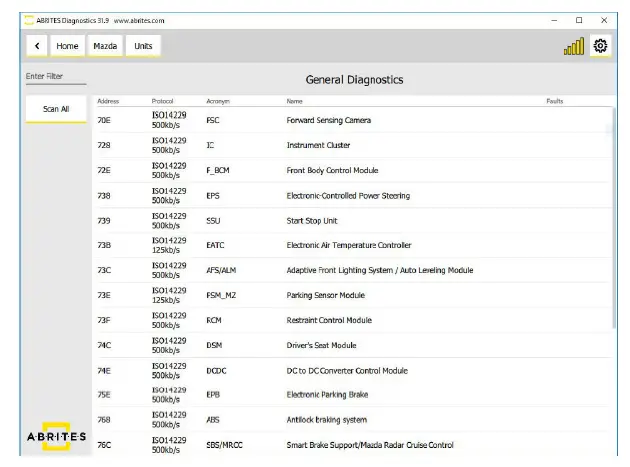The height and width of the screenshot is (467, 630).
Task: Minimize the ABRITES Diagnostics window
Action: click(554, 20)
